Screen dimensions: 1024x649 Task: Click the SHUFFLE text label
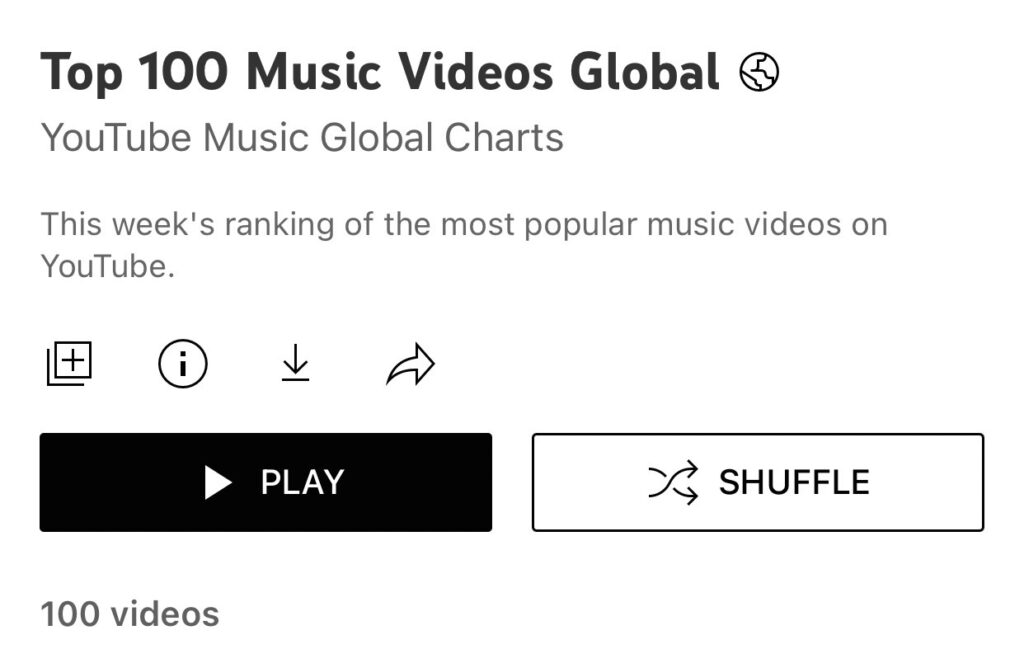point(794,483)
